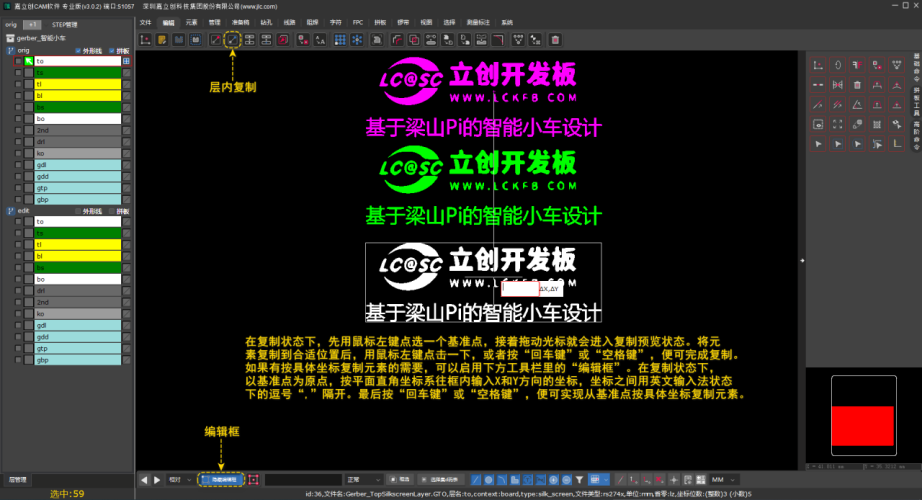Viewport: 922px width, 500px height.
Task: Click the red overlapping squares icon in top toolbar
Action: [414, 40]
